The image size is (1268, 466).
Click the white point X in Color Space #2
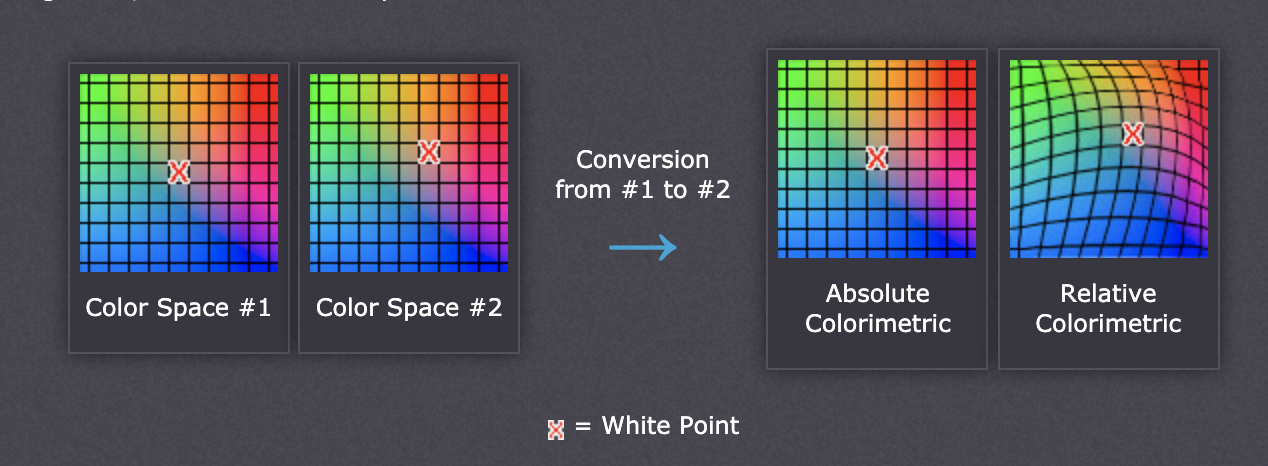point(428,151)
